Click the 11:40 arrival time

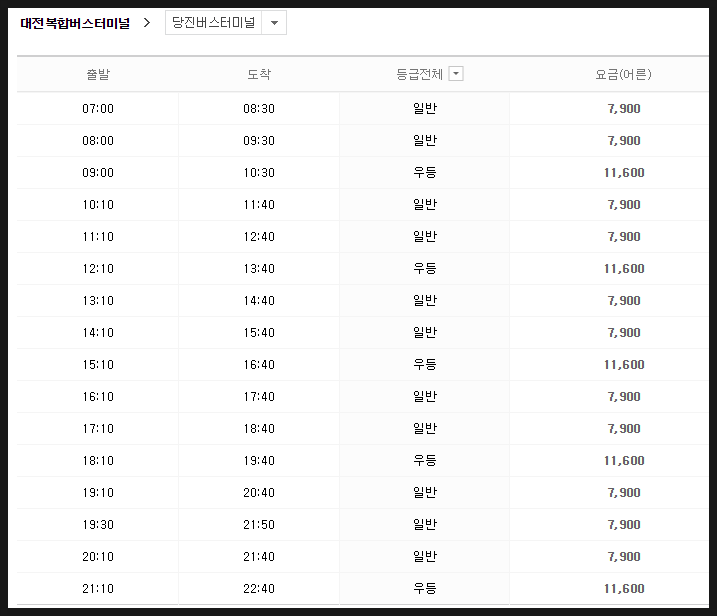click(x=259, y=204)
